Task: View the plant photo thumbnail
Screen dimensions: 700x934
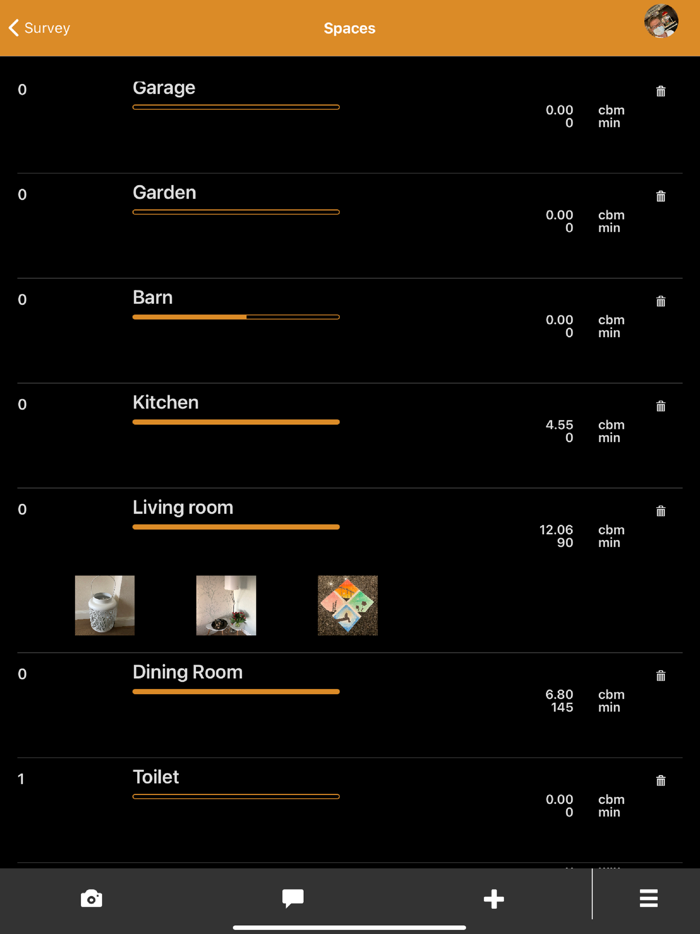Action: pos(226,605)
